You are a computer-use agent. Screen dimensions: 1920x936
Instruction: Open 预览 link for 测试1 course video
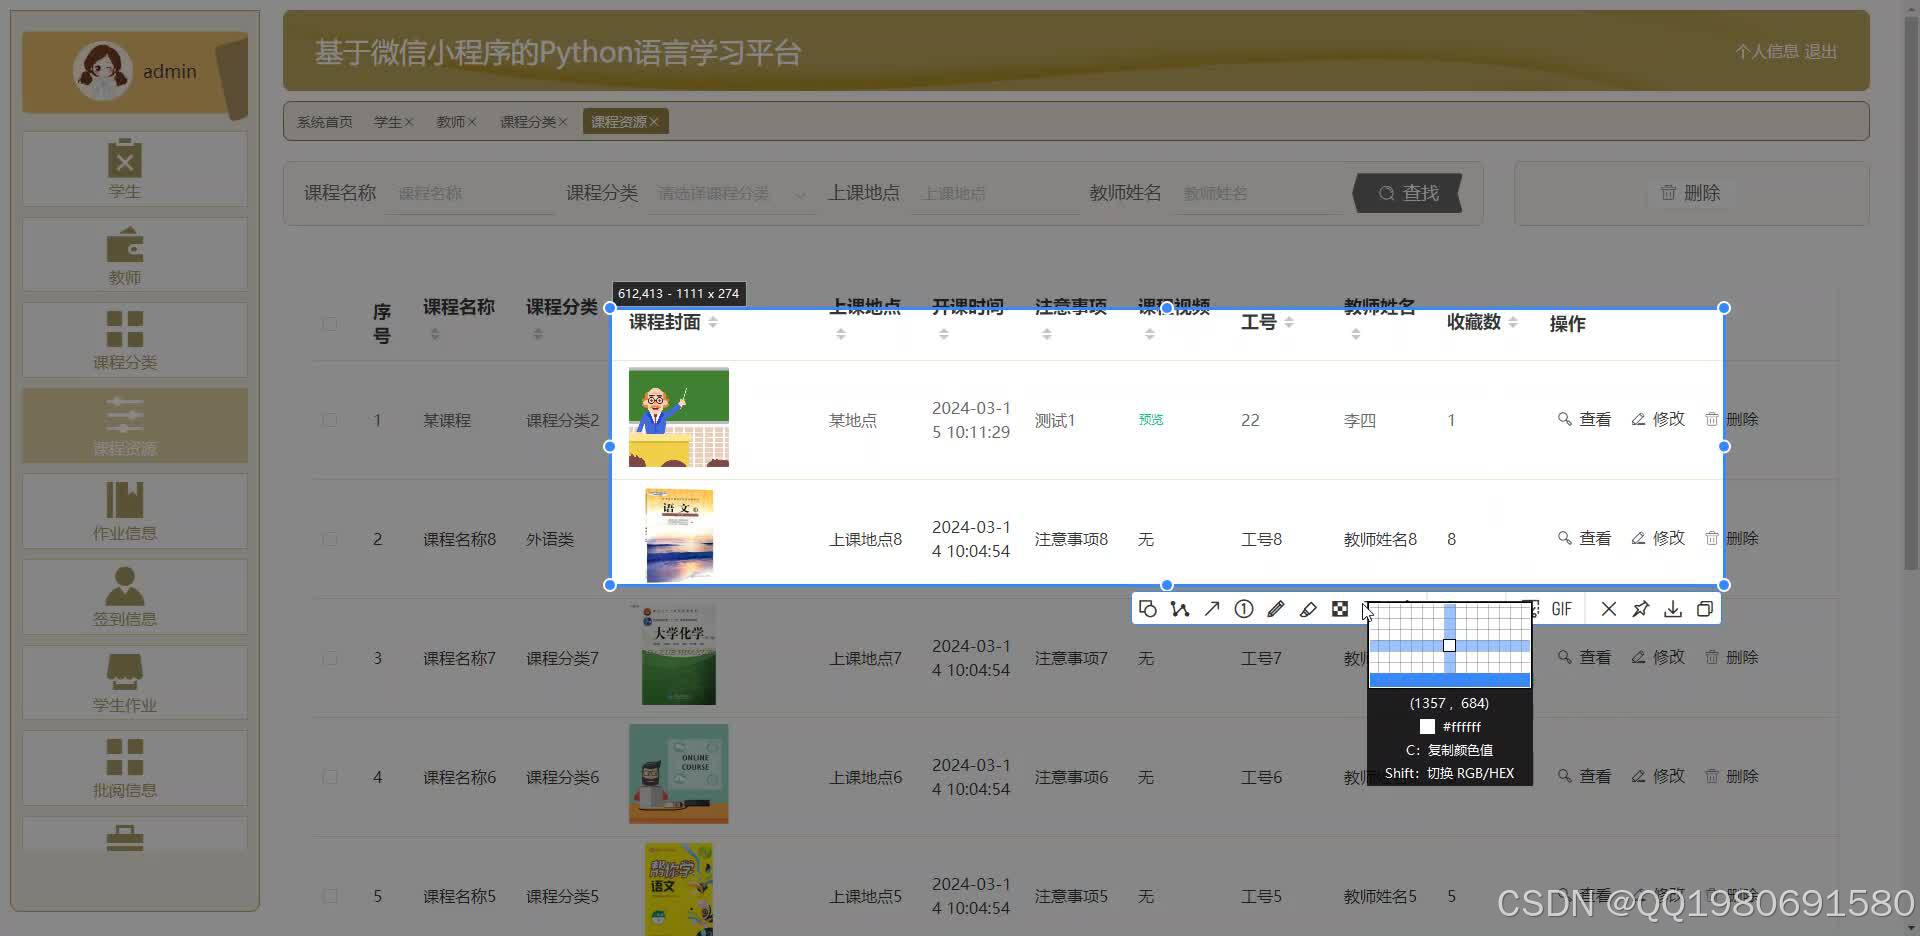[x=1150, y=420]
